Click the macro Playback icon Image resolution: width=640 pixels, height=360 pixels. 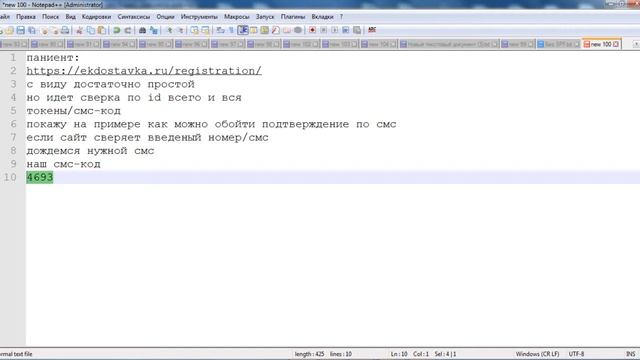coord(335,30)
